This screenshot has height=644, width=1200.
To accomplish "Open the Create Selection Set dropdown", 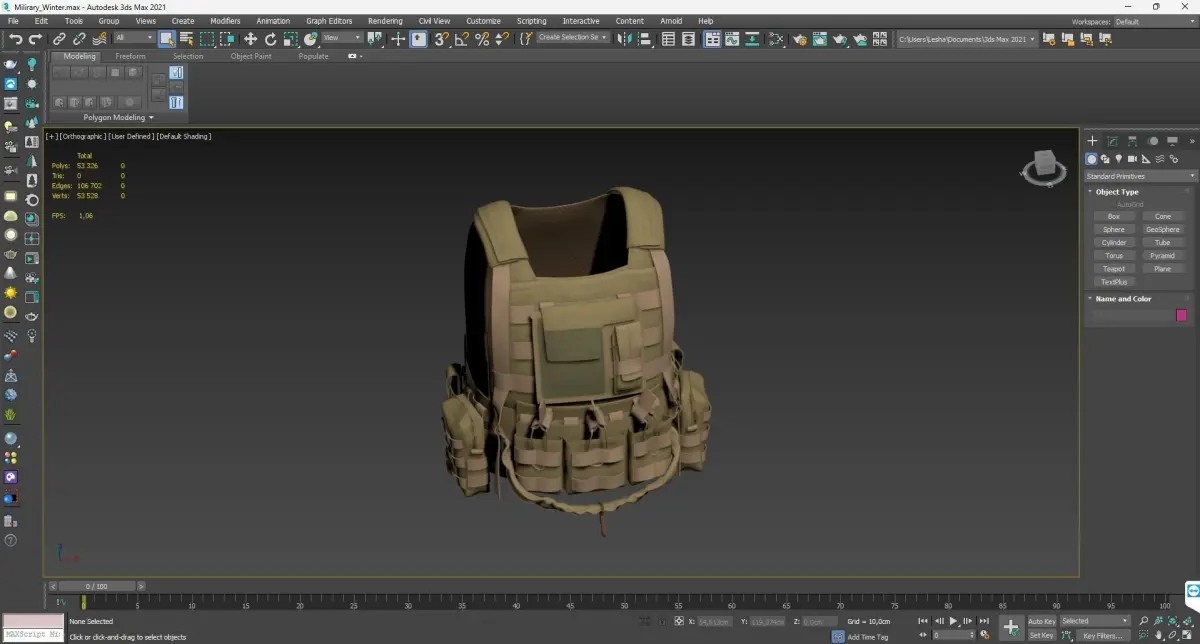I will click(573, 37).
